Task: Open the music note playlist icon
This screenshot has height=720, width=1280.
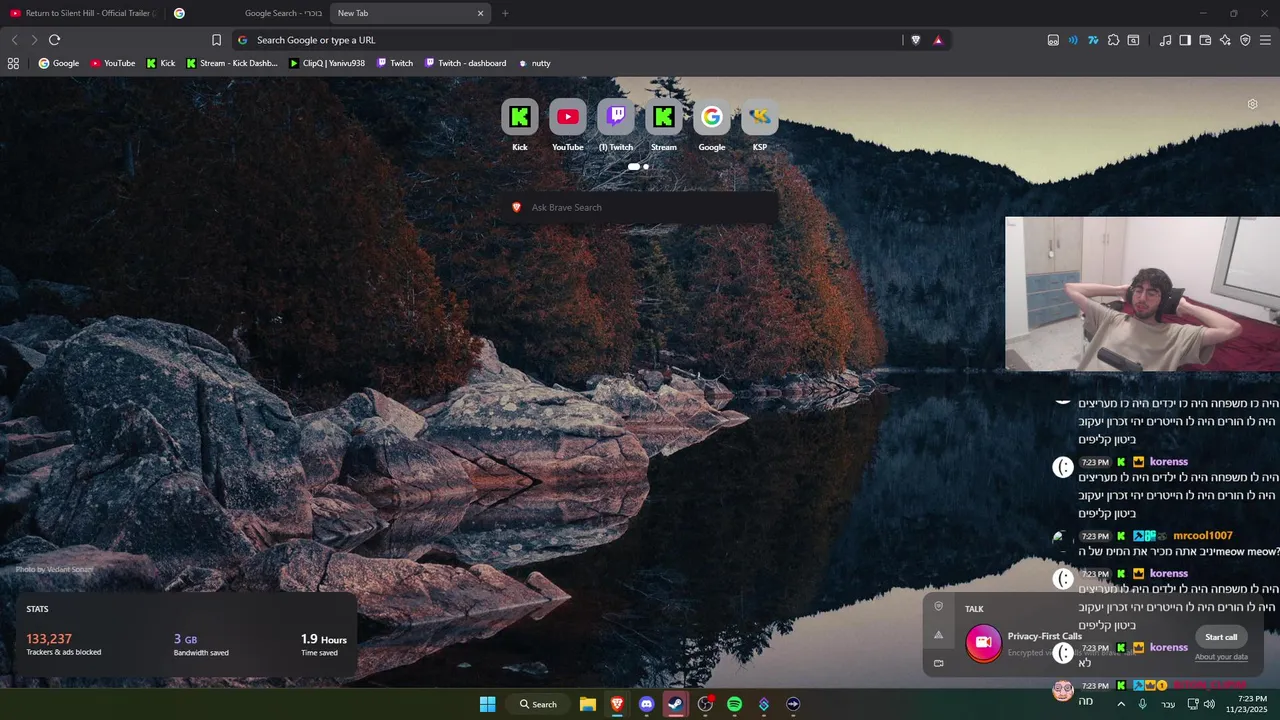Action: 1165,40
